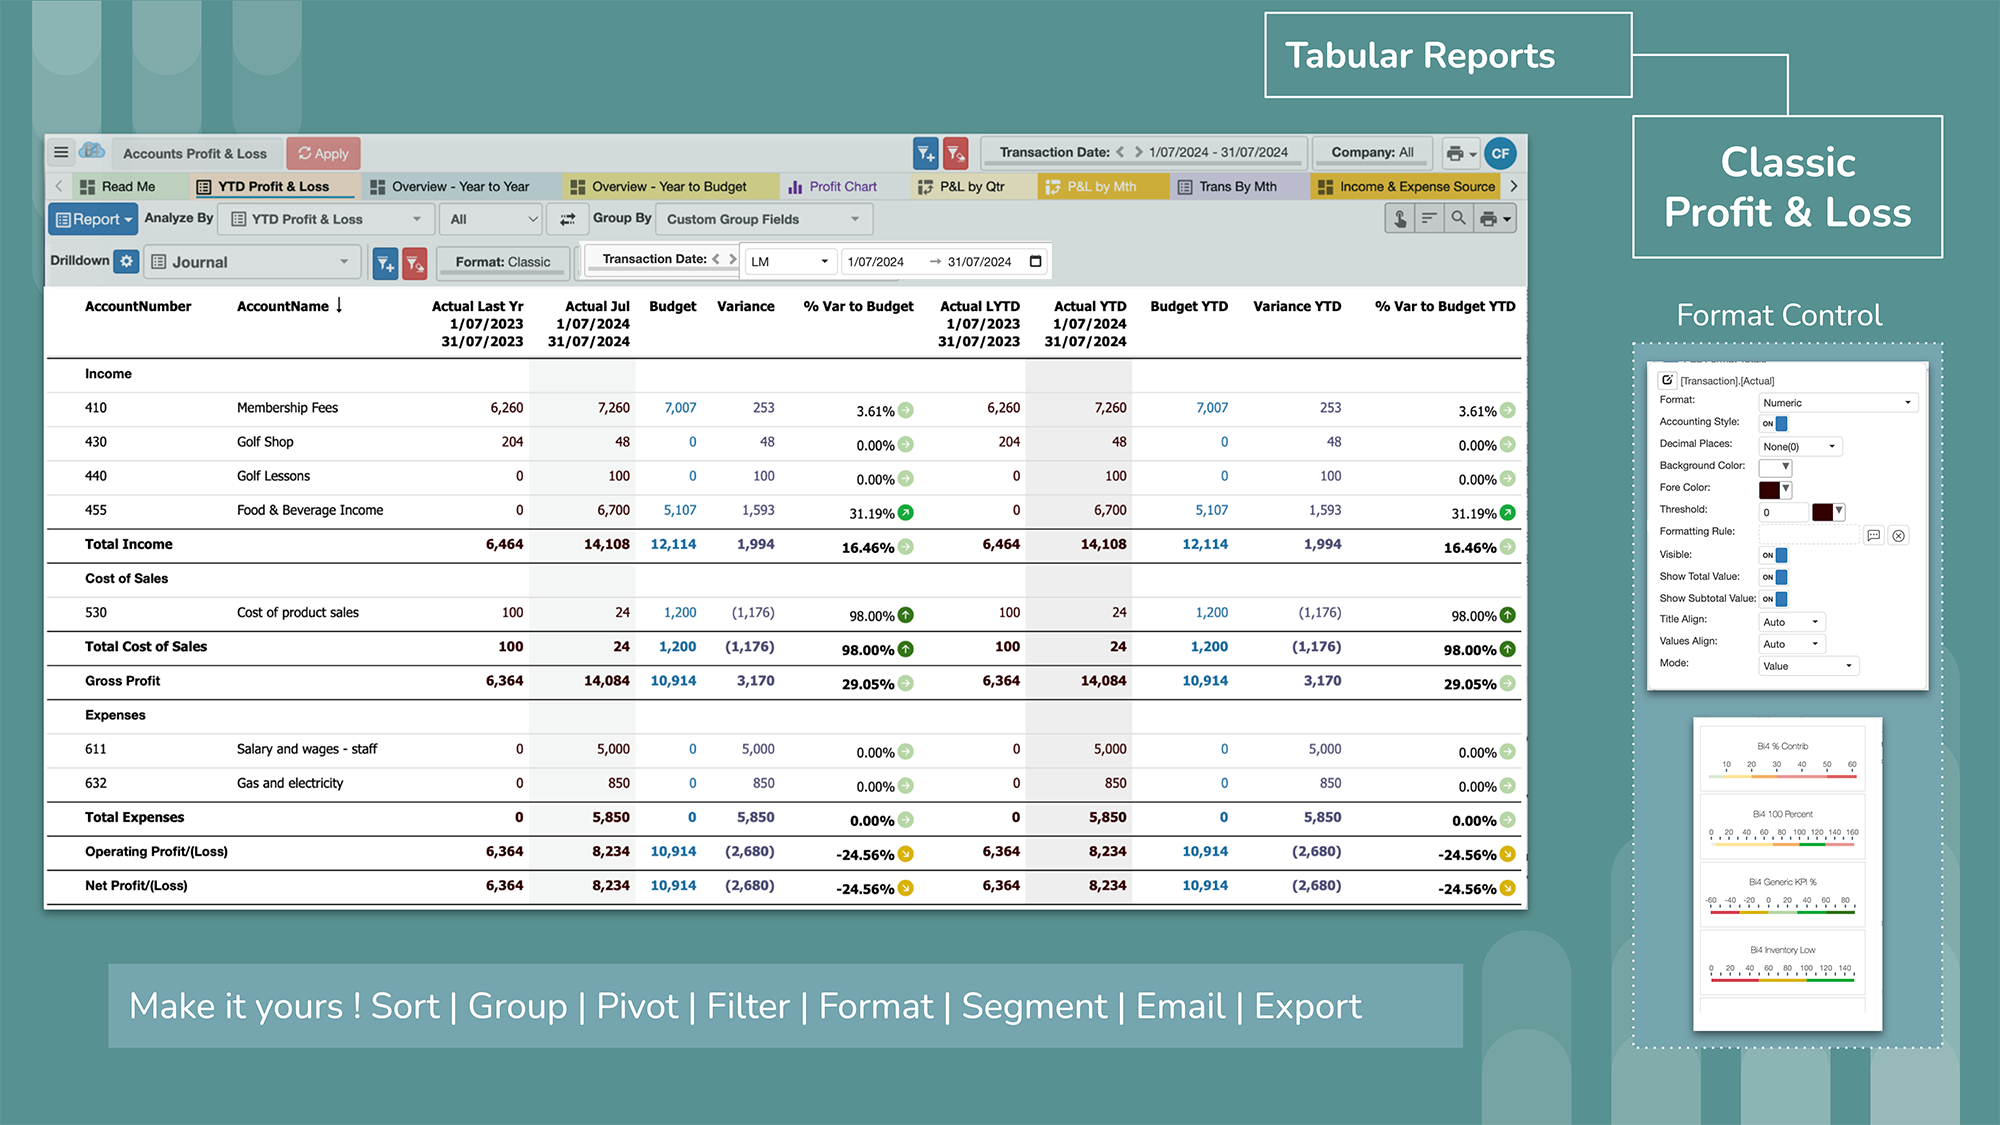Click the touch interaction icon on the toolbar
The height and width of the screenshot is (1125, 2000).
point(1400,218)
